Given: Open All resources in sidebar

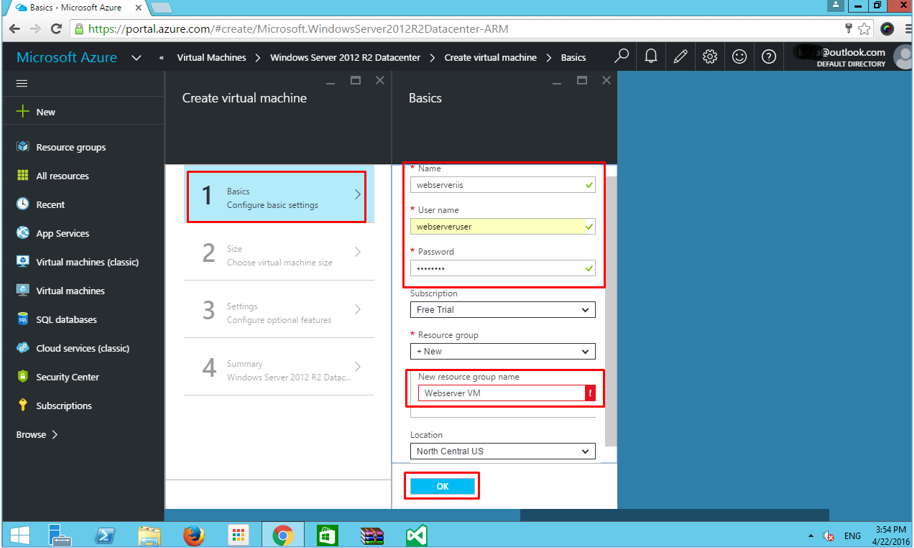Looking at the screenshot, I should coord(62,176).
